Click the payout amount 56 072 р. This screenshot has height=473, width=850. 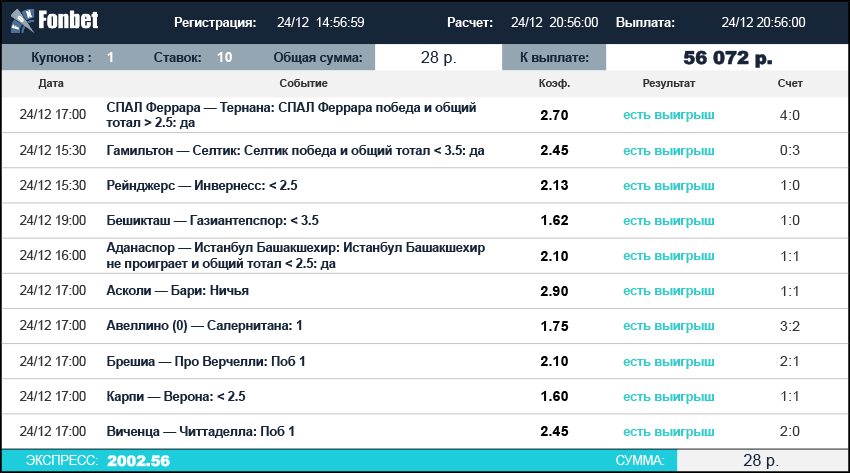tap(727, 57)
